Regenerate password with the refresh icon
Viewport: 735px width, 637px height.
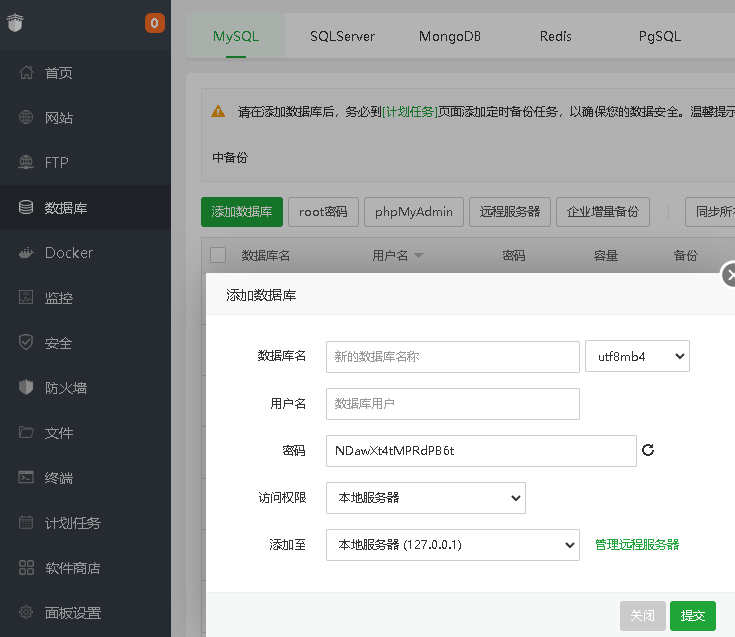click(x=648, y=450)
